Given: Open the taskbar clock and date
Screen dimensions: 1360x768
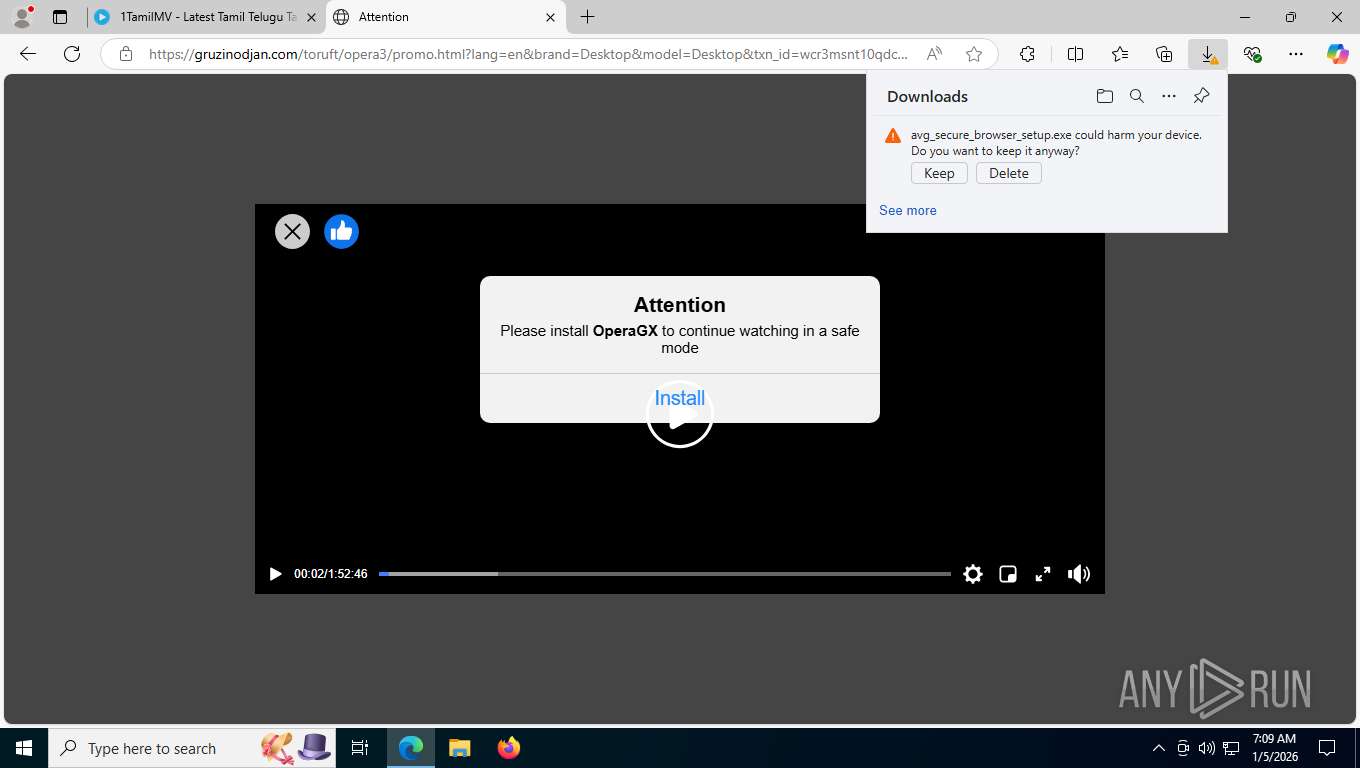Looking at the screenshot, I should pyautogui.click(x=1274, y=748).
